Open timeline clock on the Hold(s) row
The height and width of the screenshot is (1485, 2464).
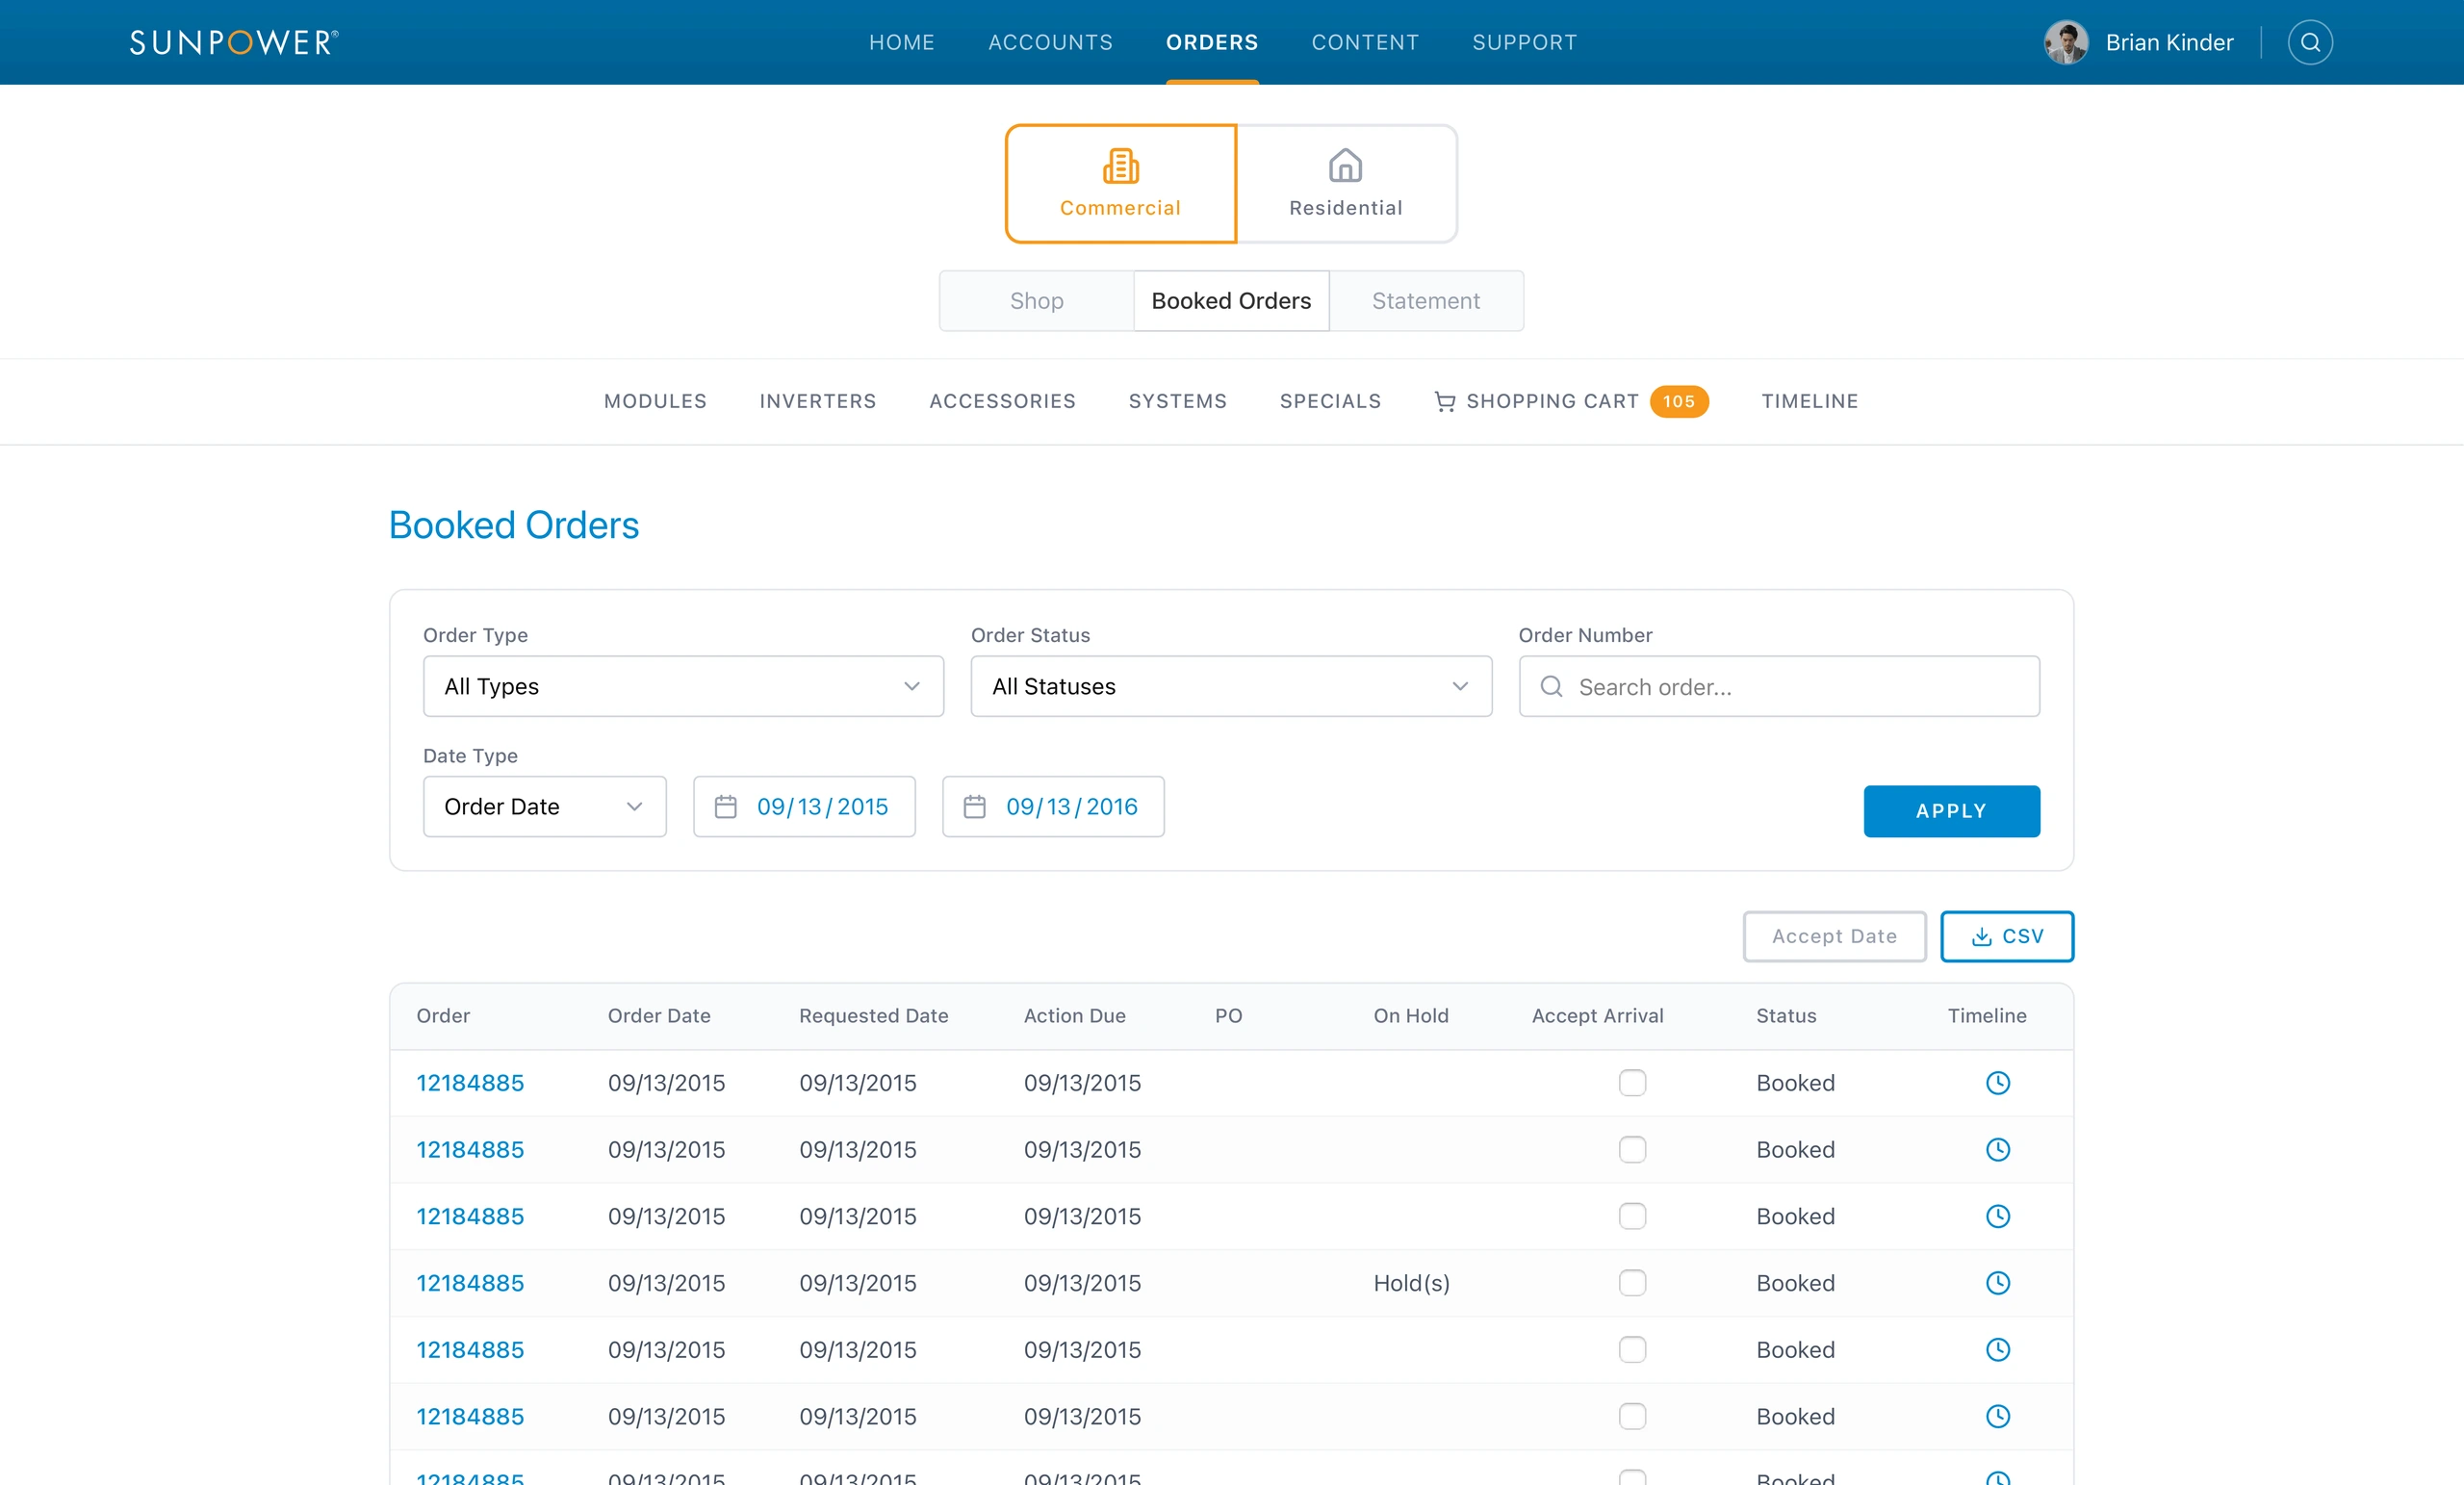1998,1283
